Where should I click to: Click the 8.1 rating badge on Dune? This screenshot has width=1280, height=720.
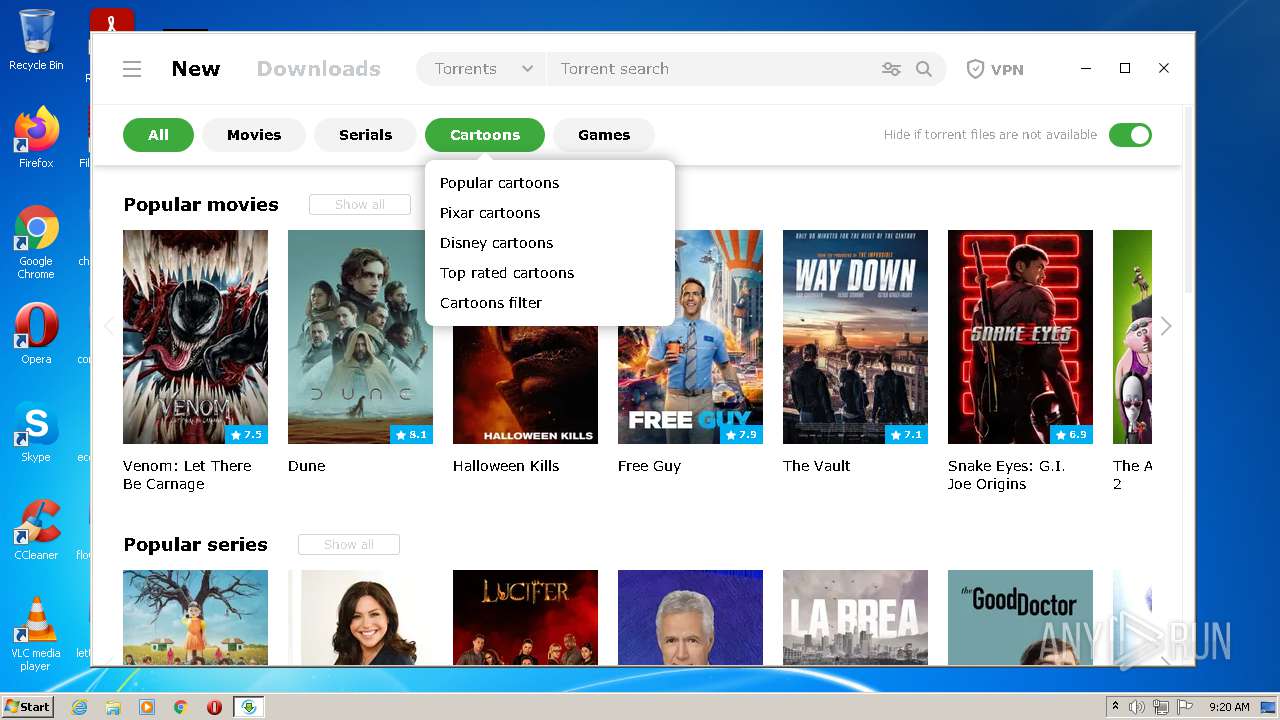(411, 435)
